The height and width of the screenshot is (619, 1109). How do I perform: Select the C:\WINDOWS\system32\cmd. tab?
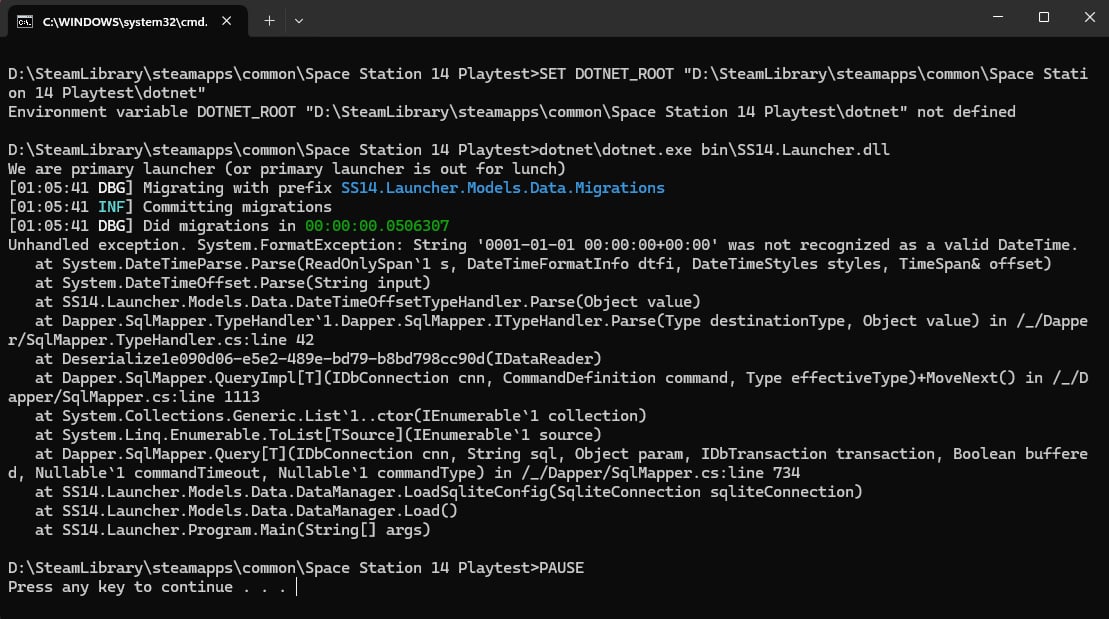coord(127,21)
